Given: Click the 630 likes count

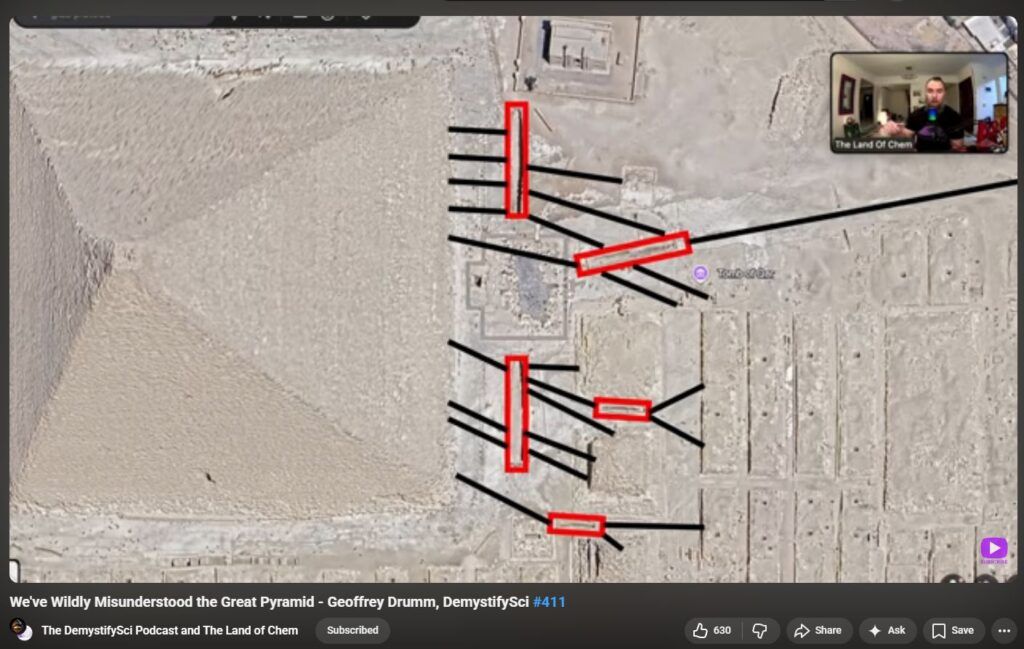Looking at the screenshot, I should 722,631.
